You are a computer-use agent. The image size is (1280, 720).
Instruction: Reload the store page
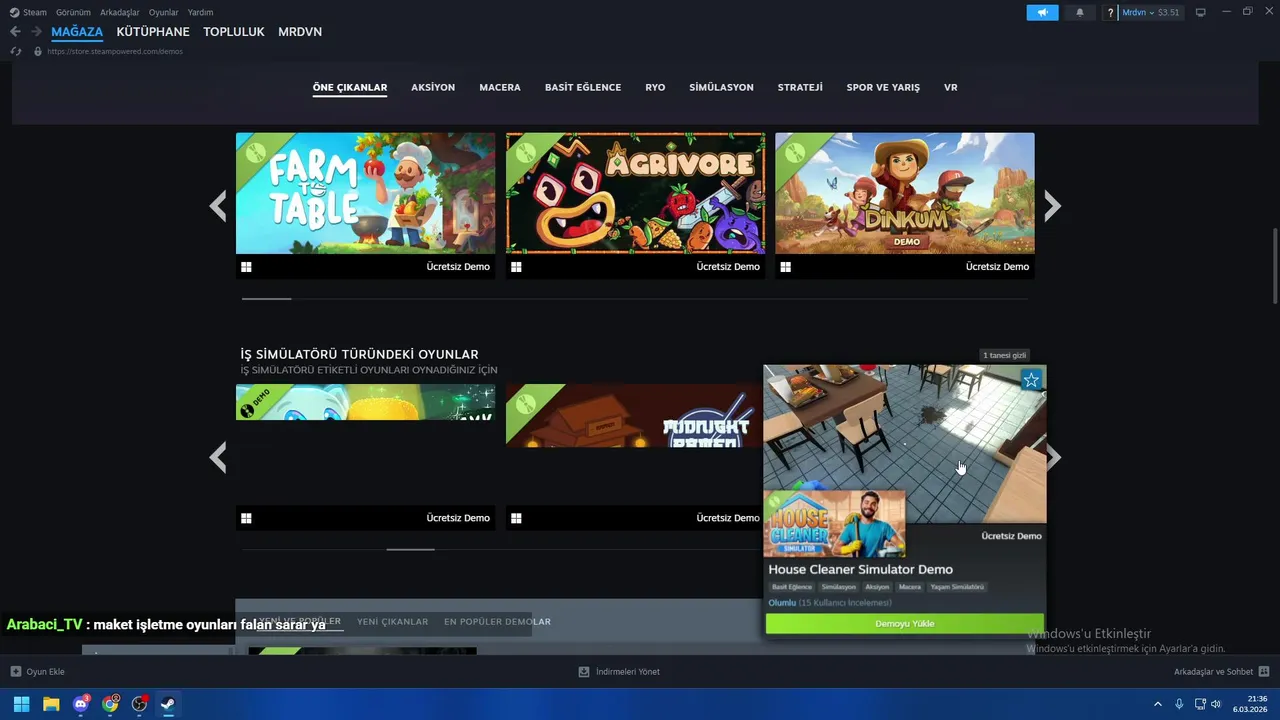[16, 51]
